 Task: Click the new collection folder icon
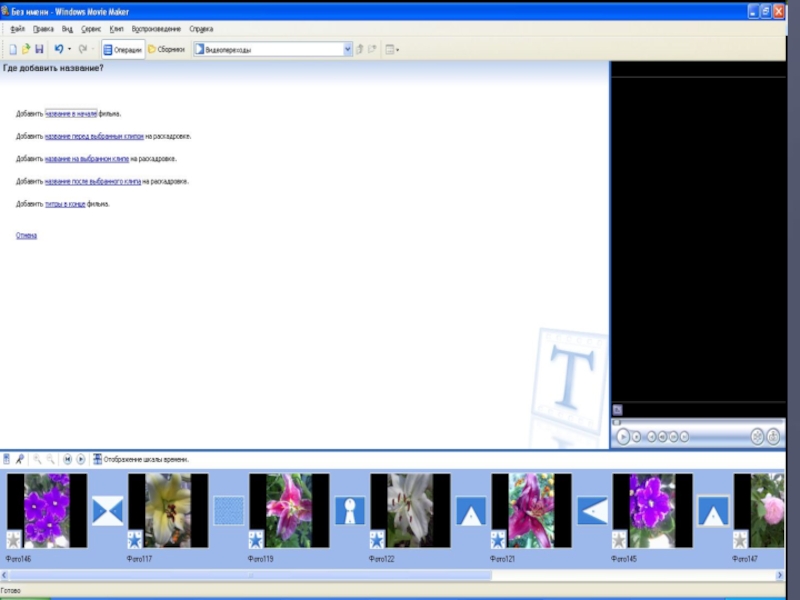pos(372,49)
